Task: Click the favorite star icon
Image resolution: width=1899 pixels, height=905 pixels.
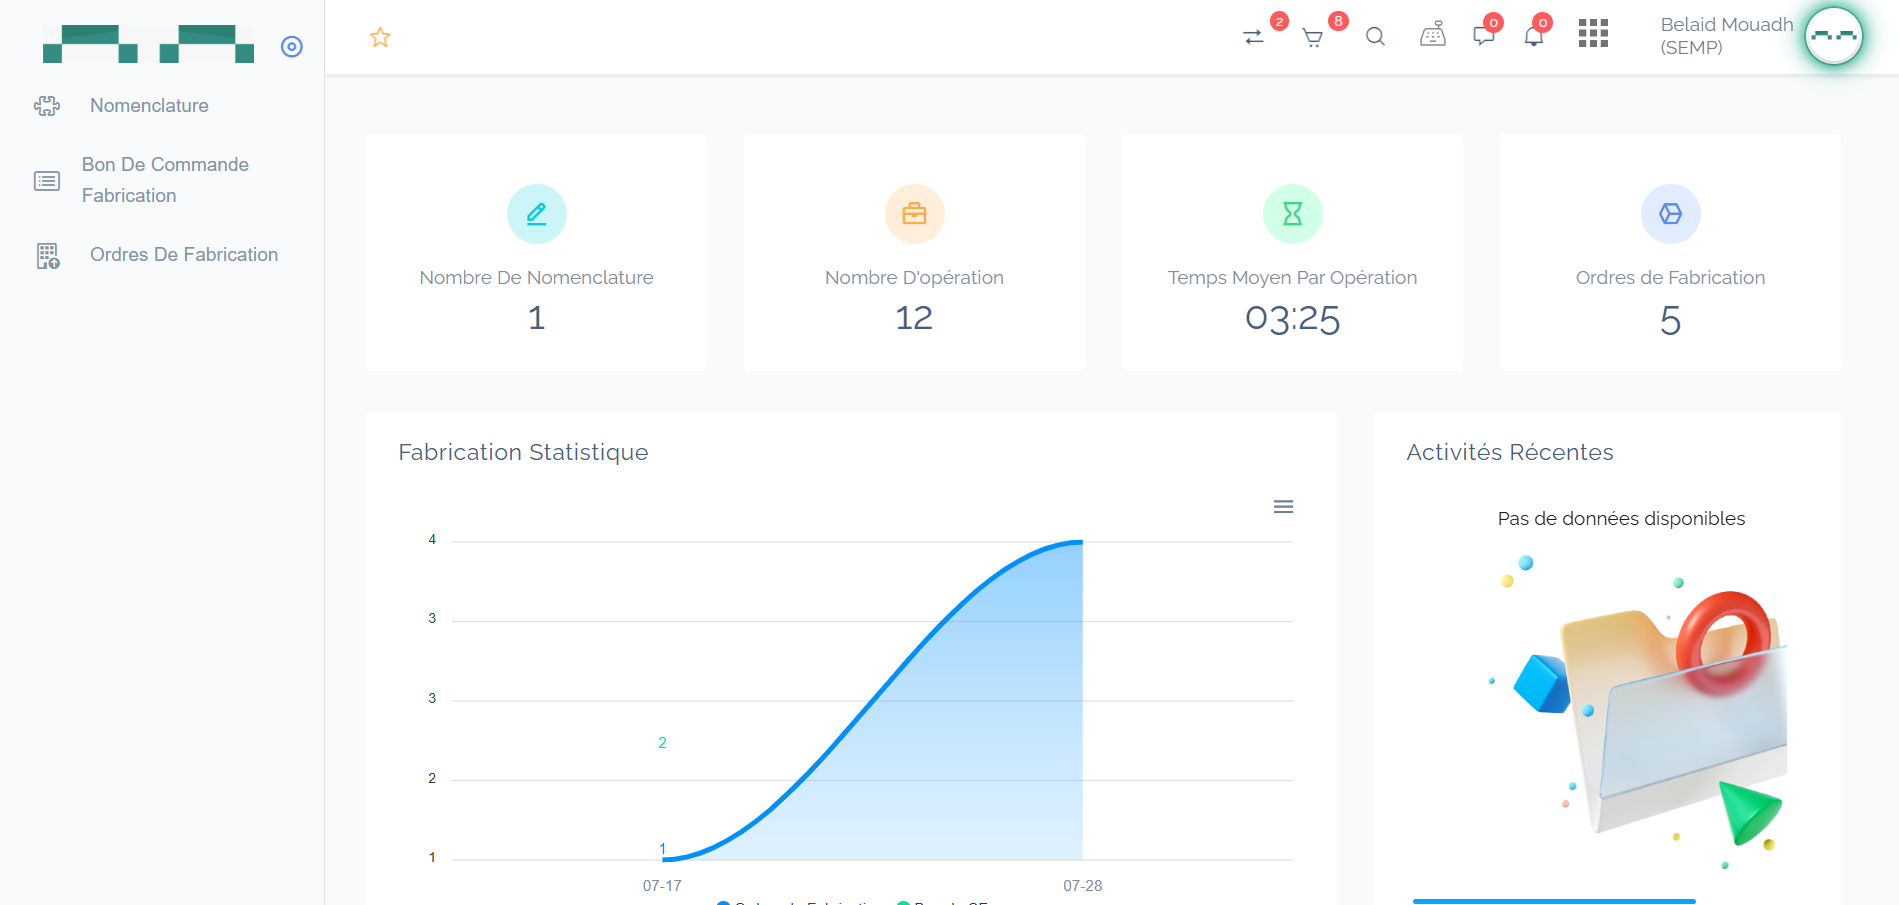Action: click(380, 38)
